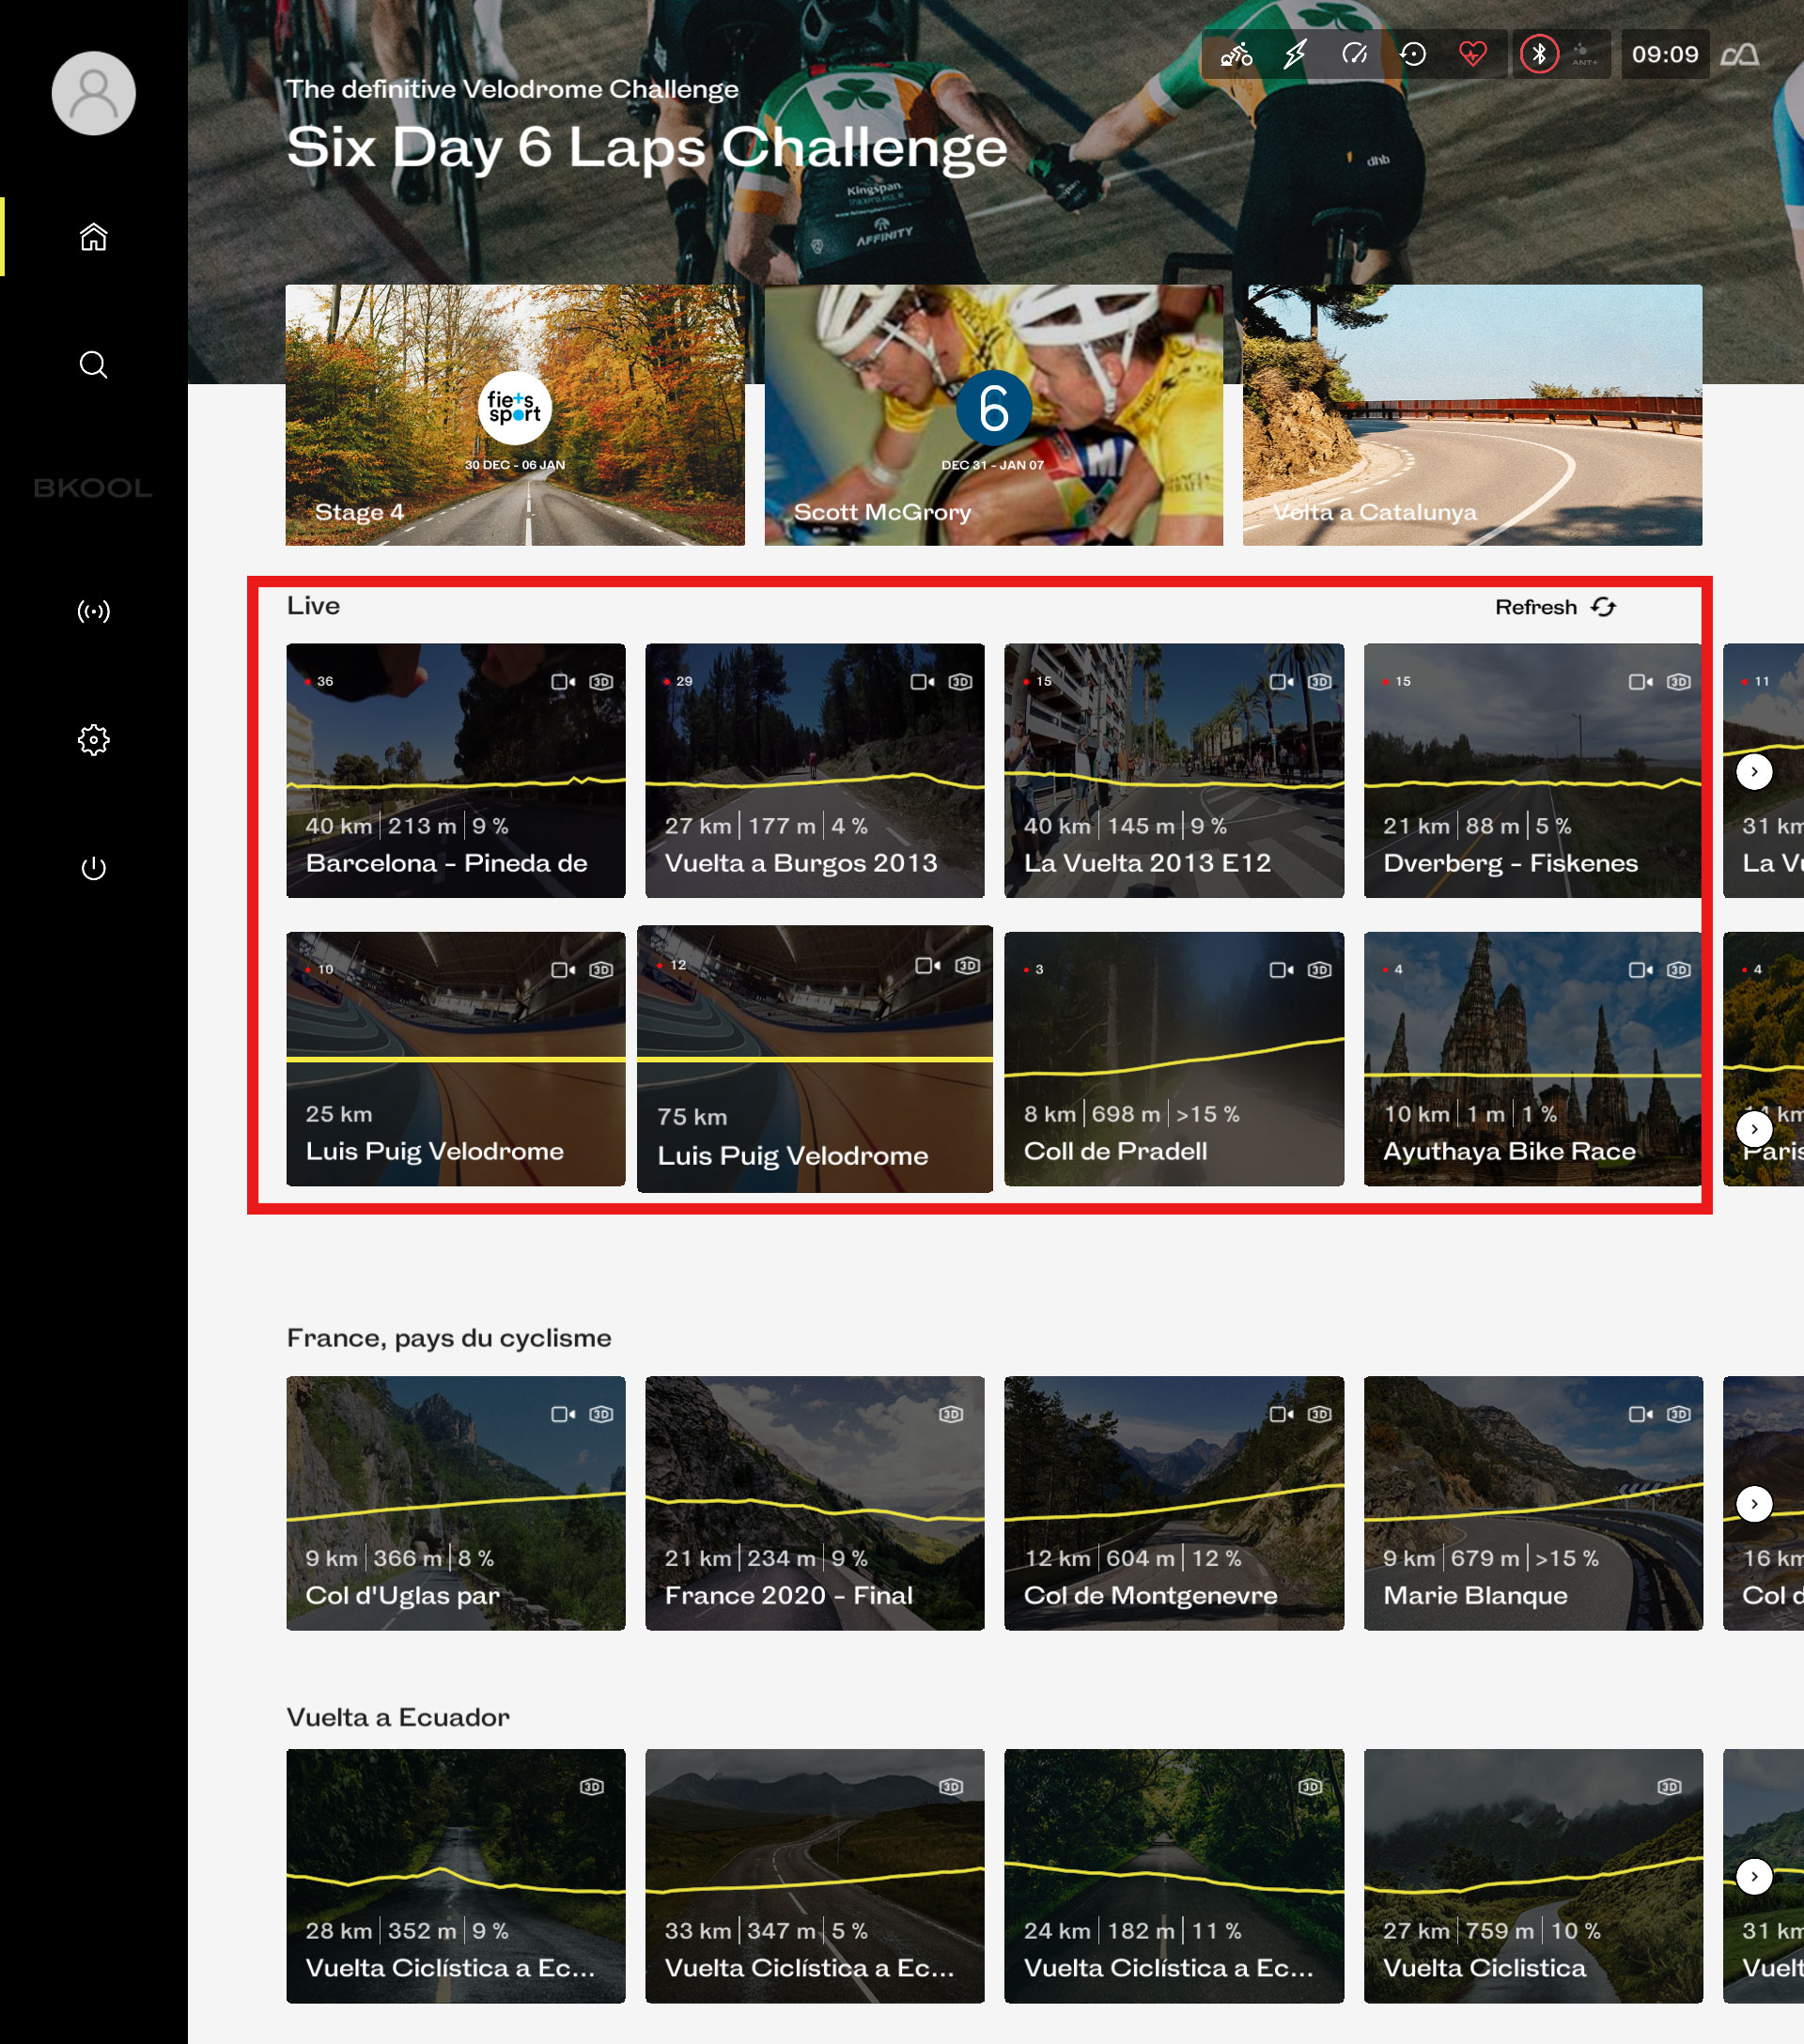1804x2044 pixels.
Task: Open the Volta a Catalunya banner
Action: point(1472,415)
